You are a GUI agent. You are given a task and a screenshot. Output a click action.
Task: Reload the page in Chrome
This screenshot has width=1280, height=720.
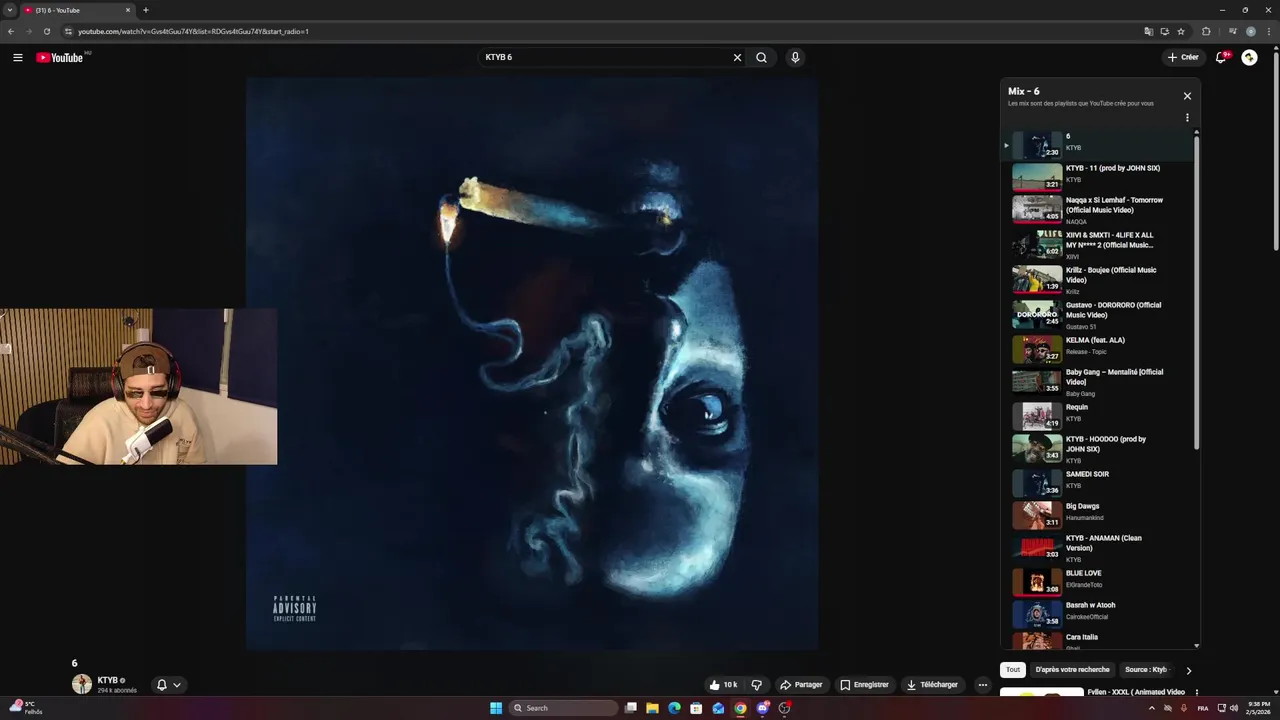(46, 31)
